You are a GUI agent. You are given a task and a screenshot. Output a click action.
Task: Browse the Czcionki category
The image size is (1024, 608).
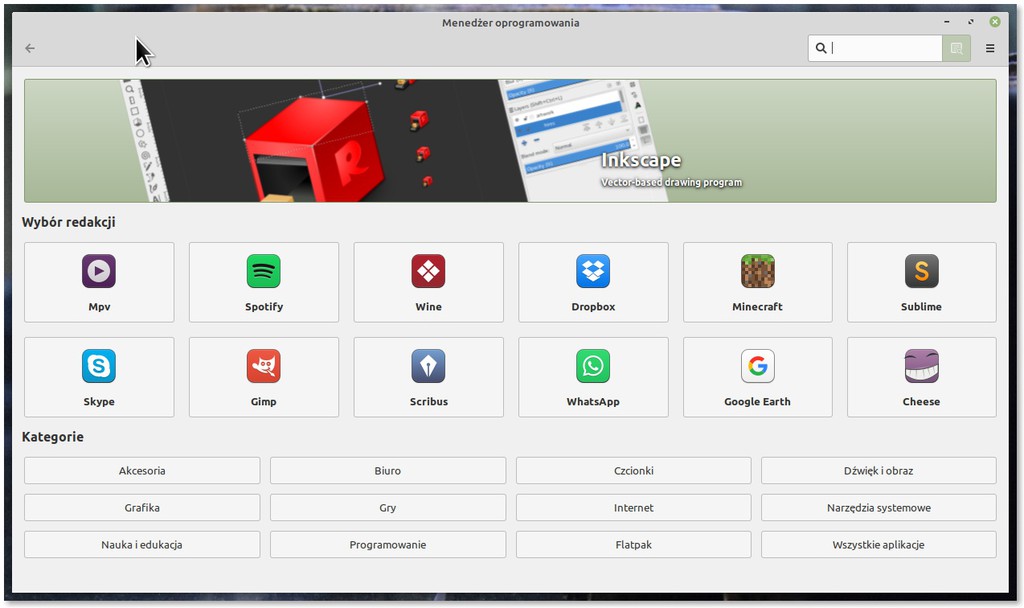pos(633,471)
